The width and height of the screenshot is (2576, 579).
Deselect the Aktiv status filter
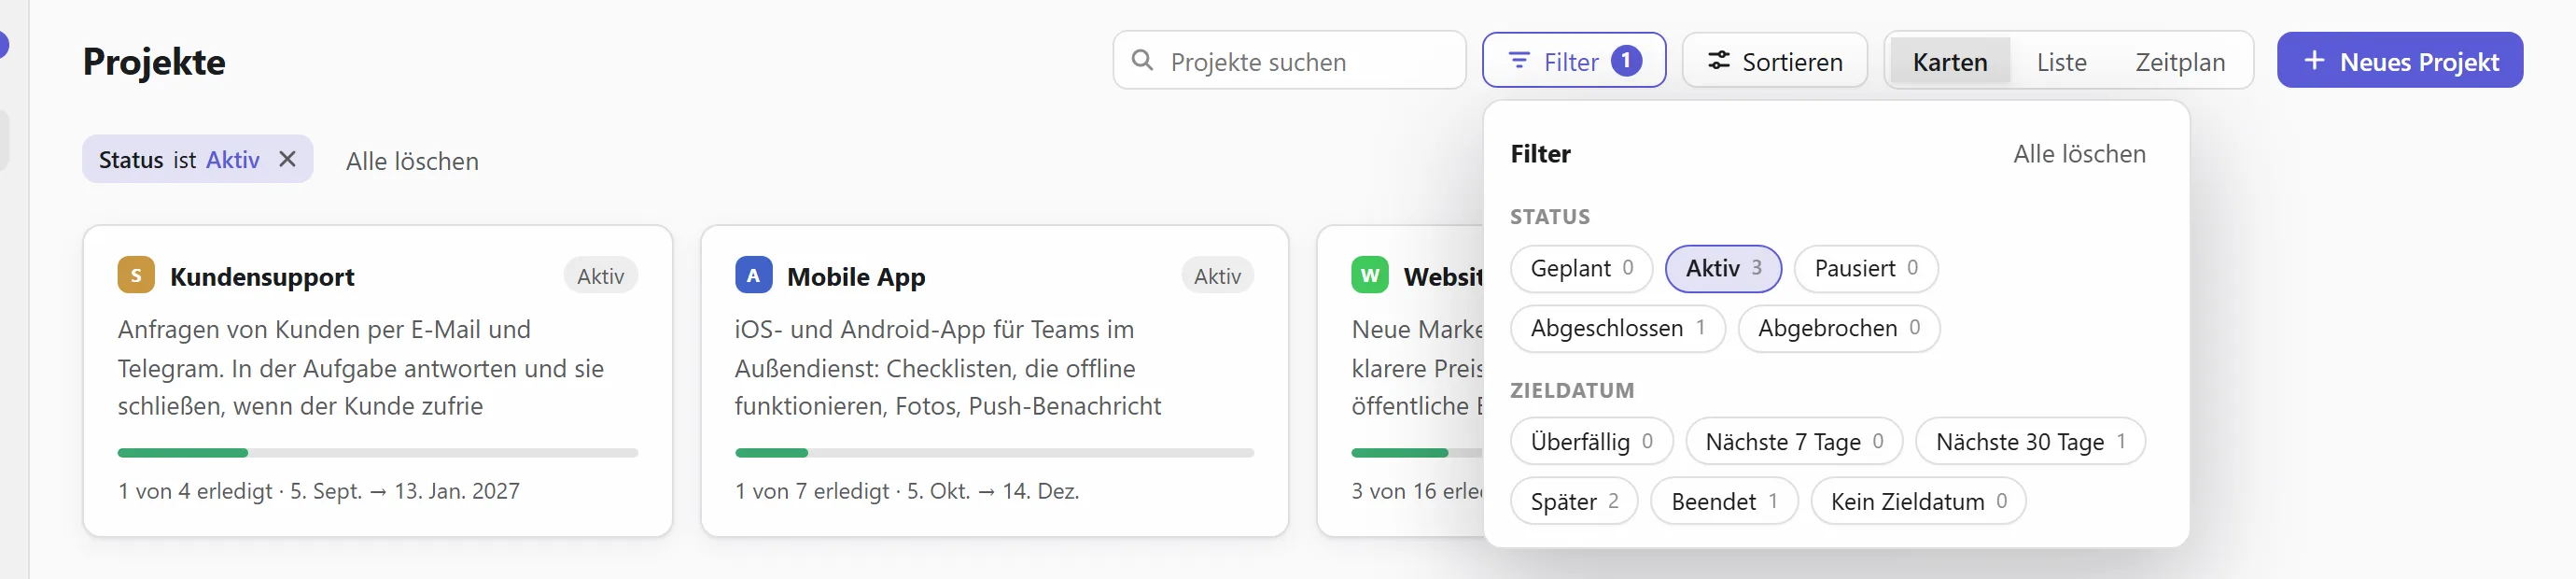pyautogui.click(x=1723, y=268)
